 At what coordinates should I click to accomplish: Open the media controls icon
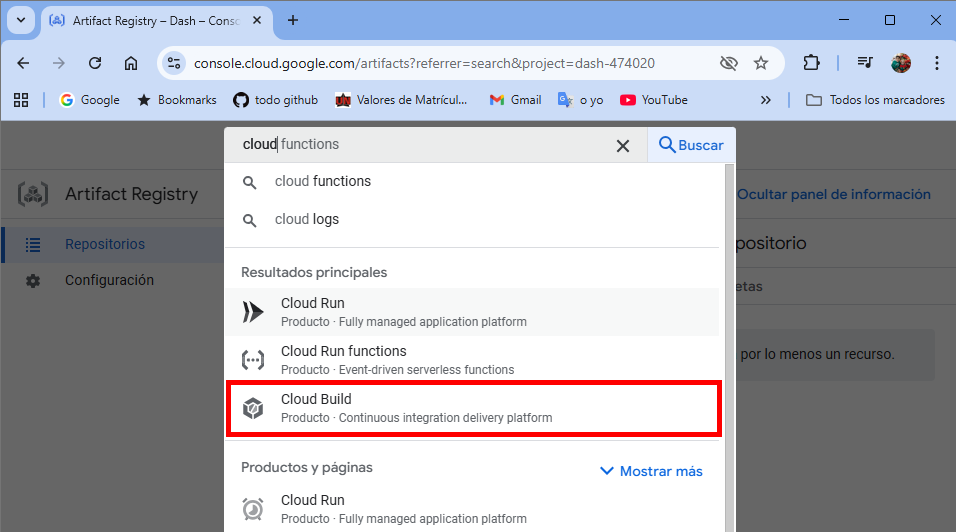(865, 63)
